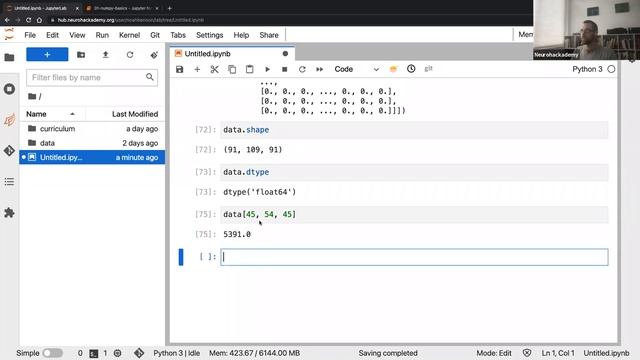Click Ln 1, Col 1 in status bar
The height and width of the screenshot is (360, 640).
558,353
